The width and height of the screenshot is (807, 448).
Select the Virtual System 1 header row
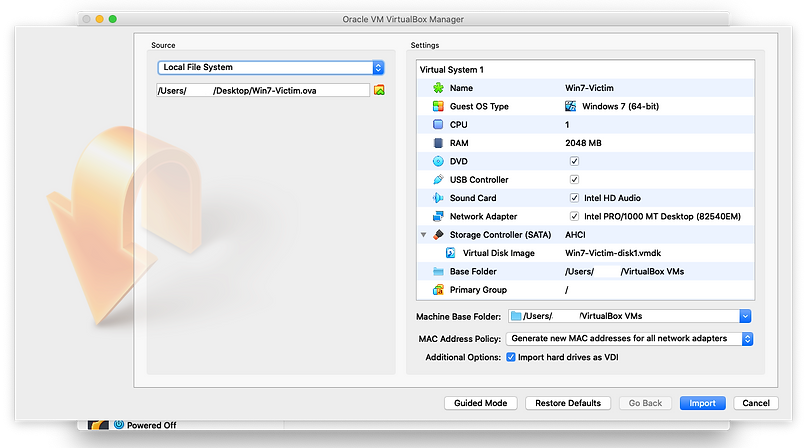(x=585, y=70)
